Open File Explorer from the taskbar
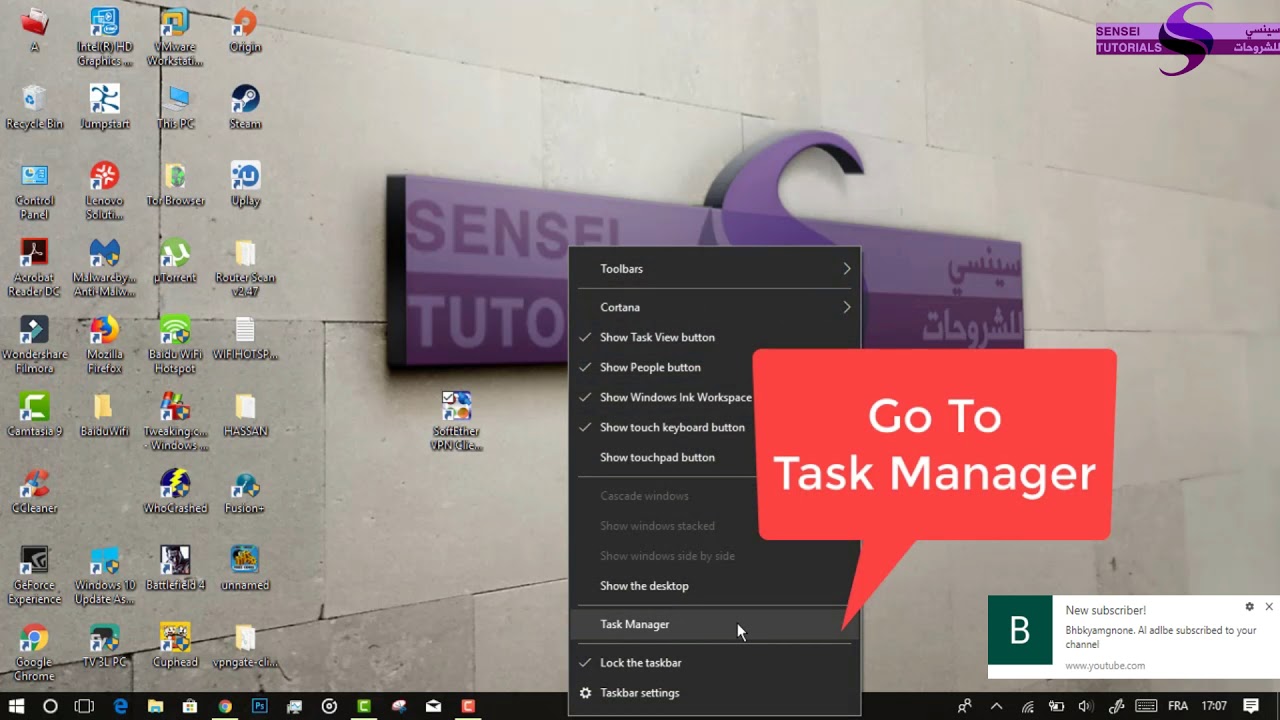The width and height of the screenshot is (1280, 720). pos(156,706)
